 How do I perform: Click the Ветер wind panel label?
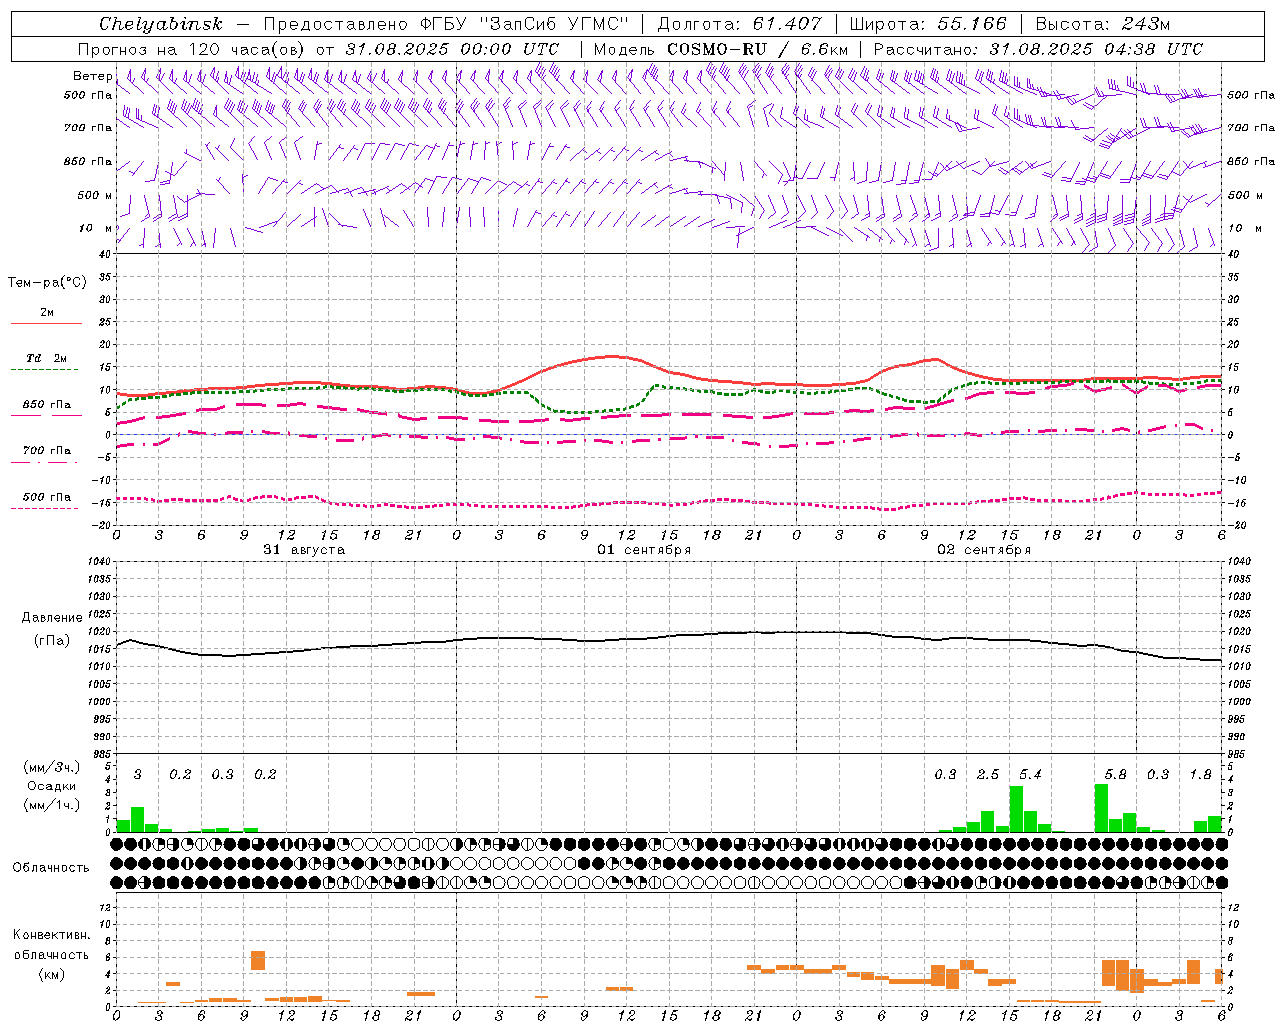pos(93,76)
